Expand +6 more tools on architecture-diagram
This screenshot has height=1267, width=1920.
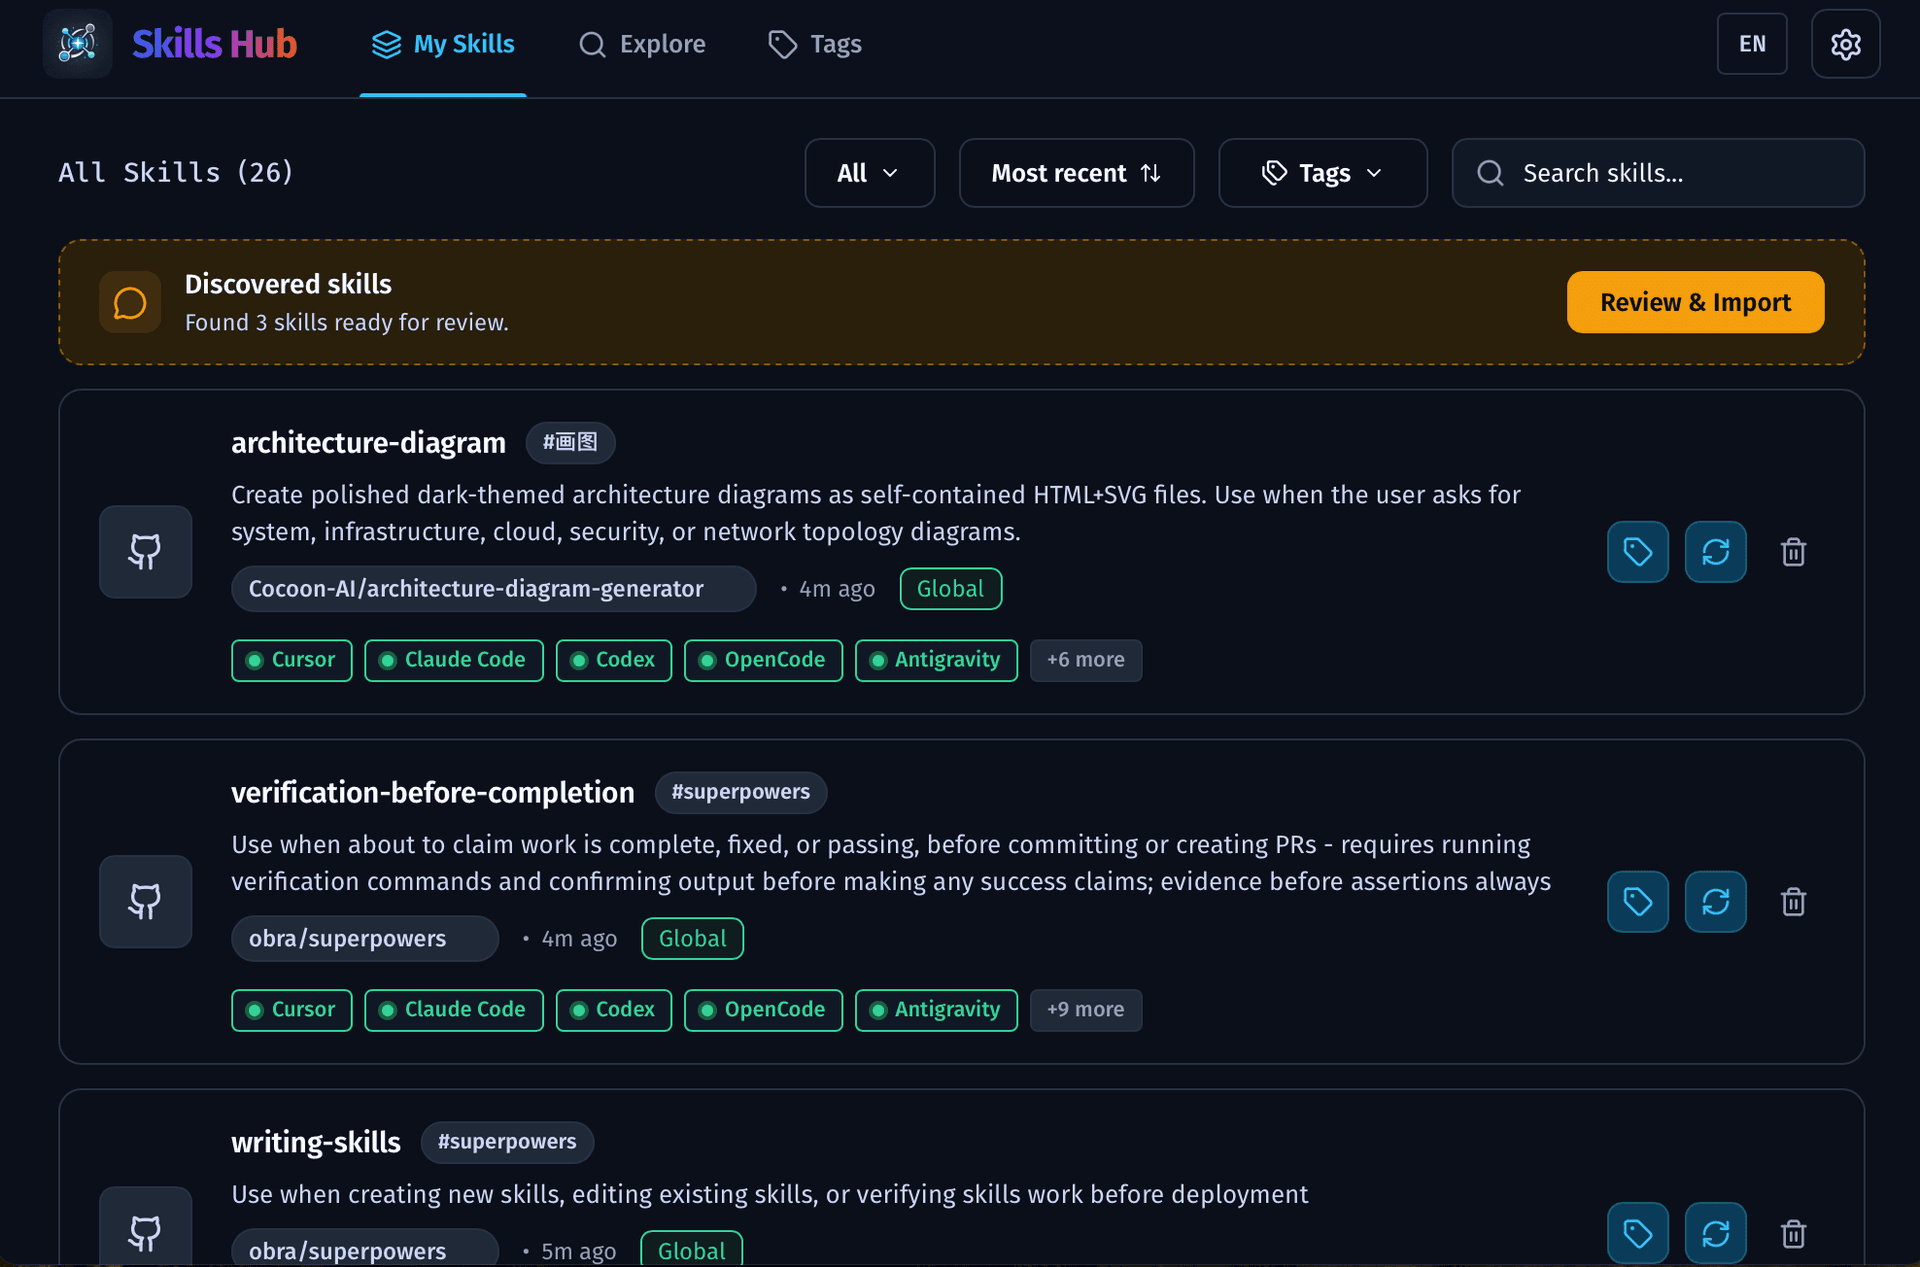click(1086, 660)
